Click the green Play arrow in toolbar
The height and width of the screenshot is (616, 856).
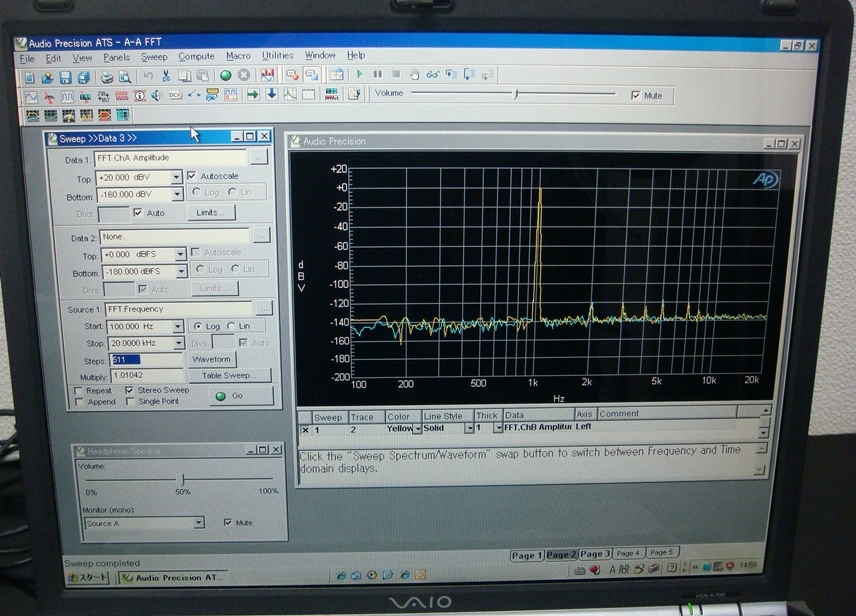(x=359, y=74)
